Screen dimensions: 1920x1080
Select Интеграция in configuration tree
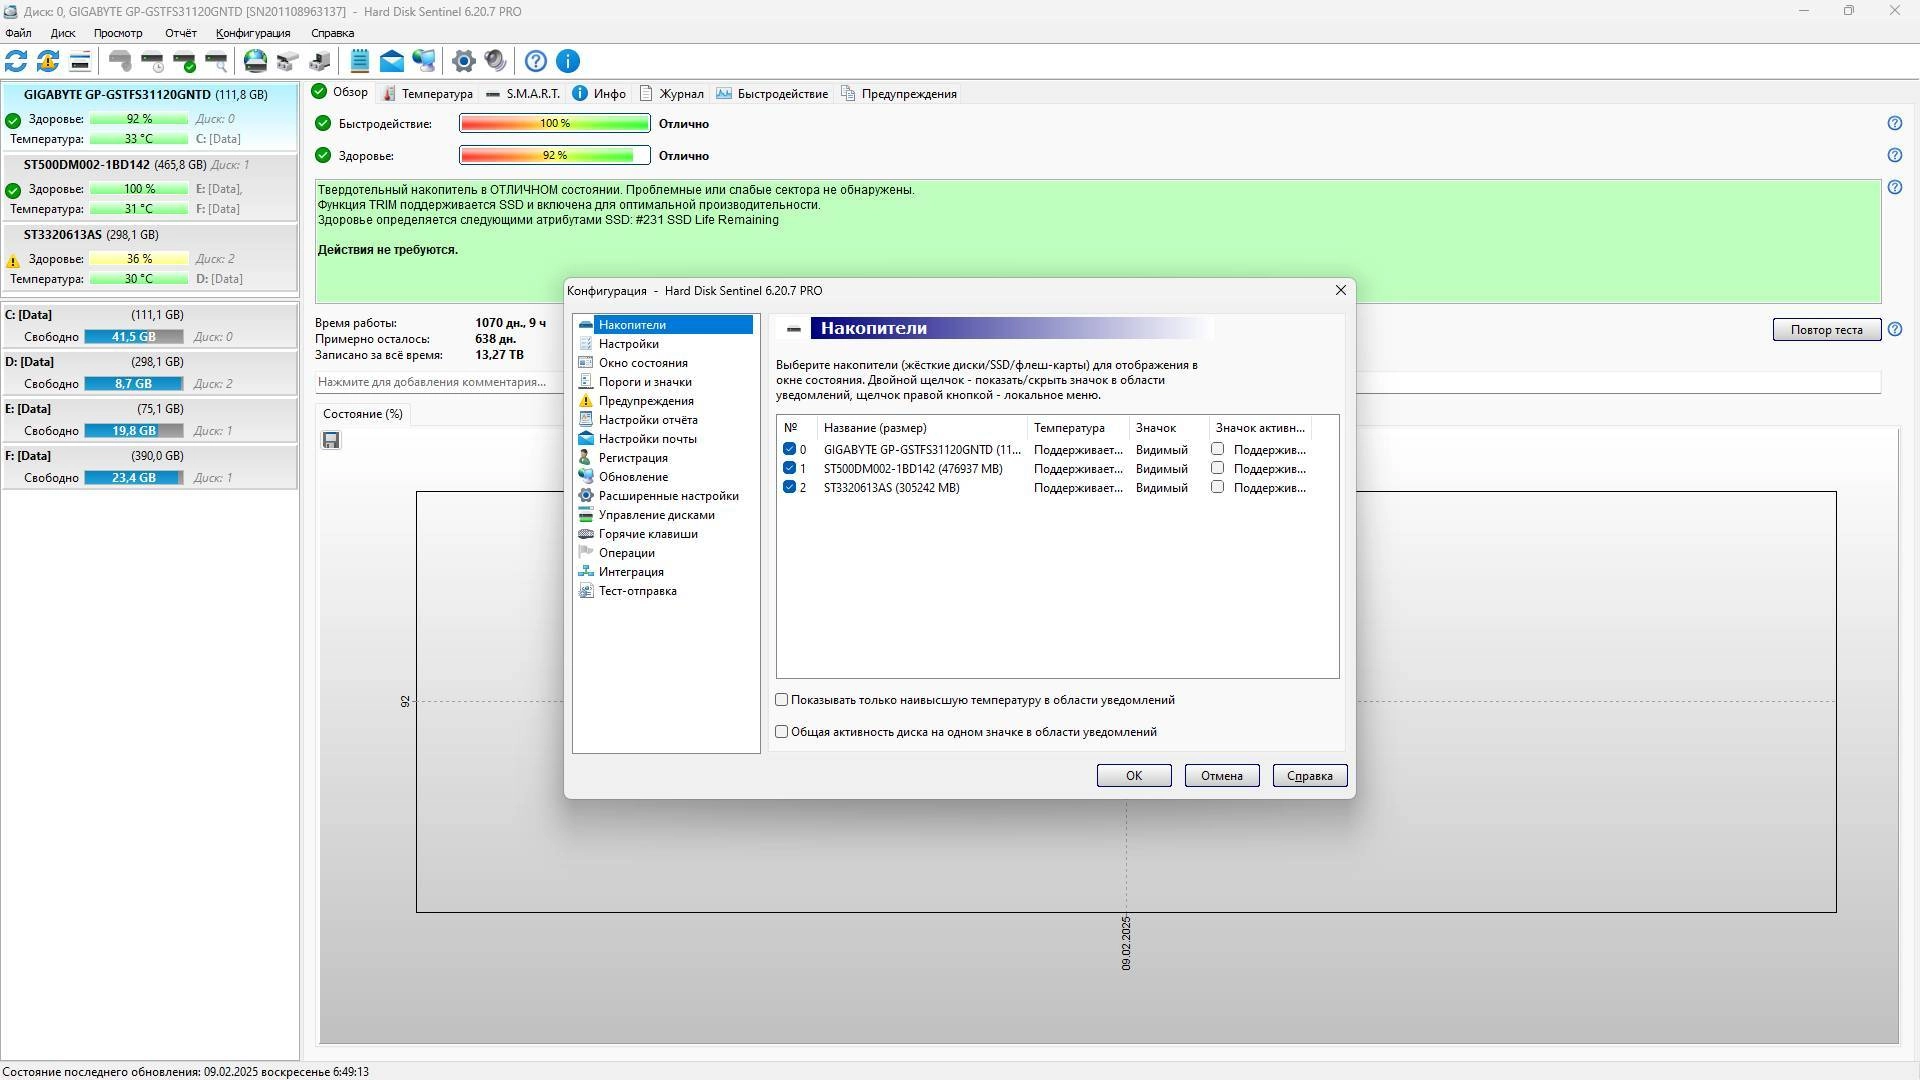[x=631, y=572]
